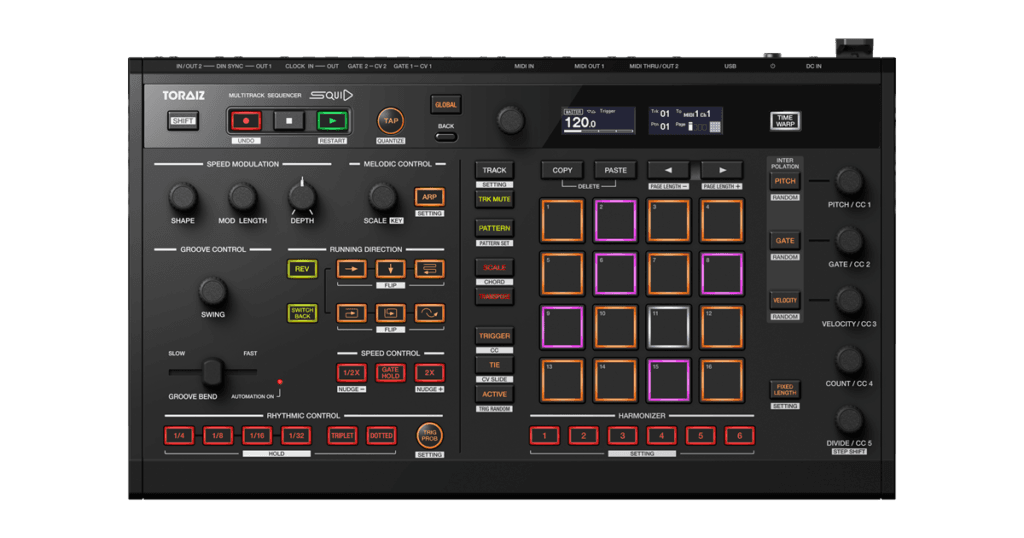Toggle the ARP arpeggiator button
Viewport: 1024px width, 538px height.
(x=429, y=197)
